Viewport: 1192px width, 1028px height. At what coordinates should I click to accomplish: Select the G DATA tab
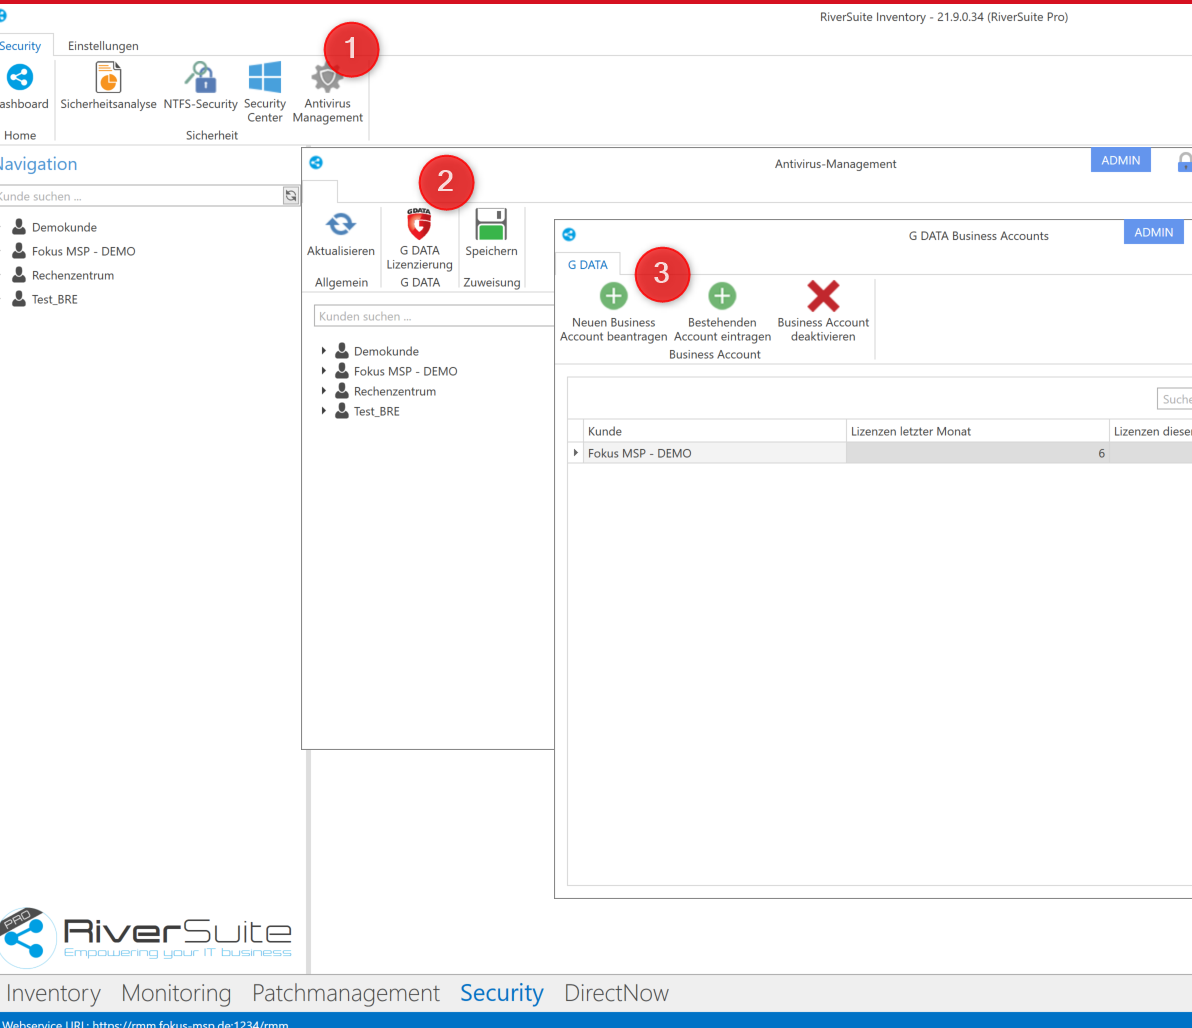(x=588, y=265)
